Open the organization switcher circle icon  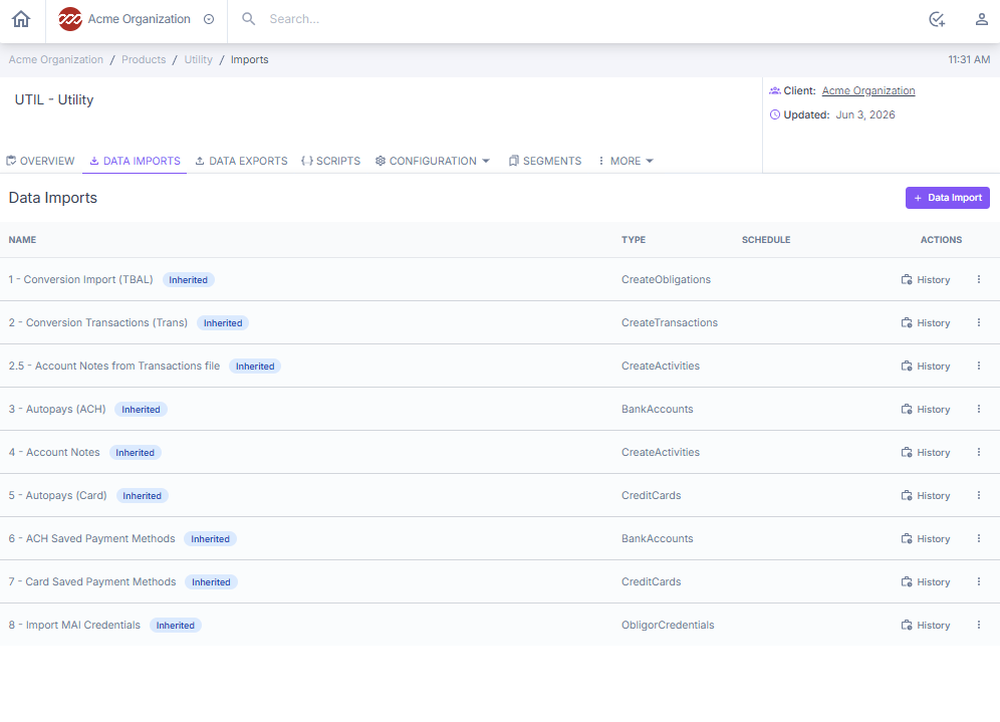209,19
